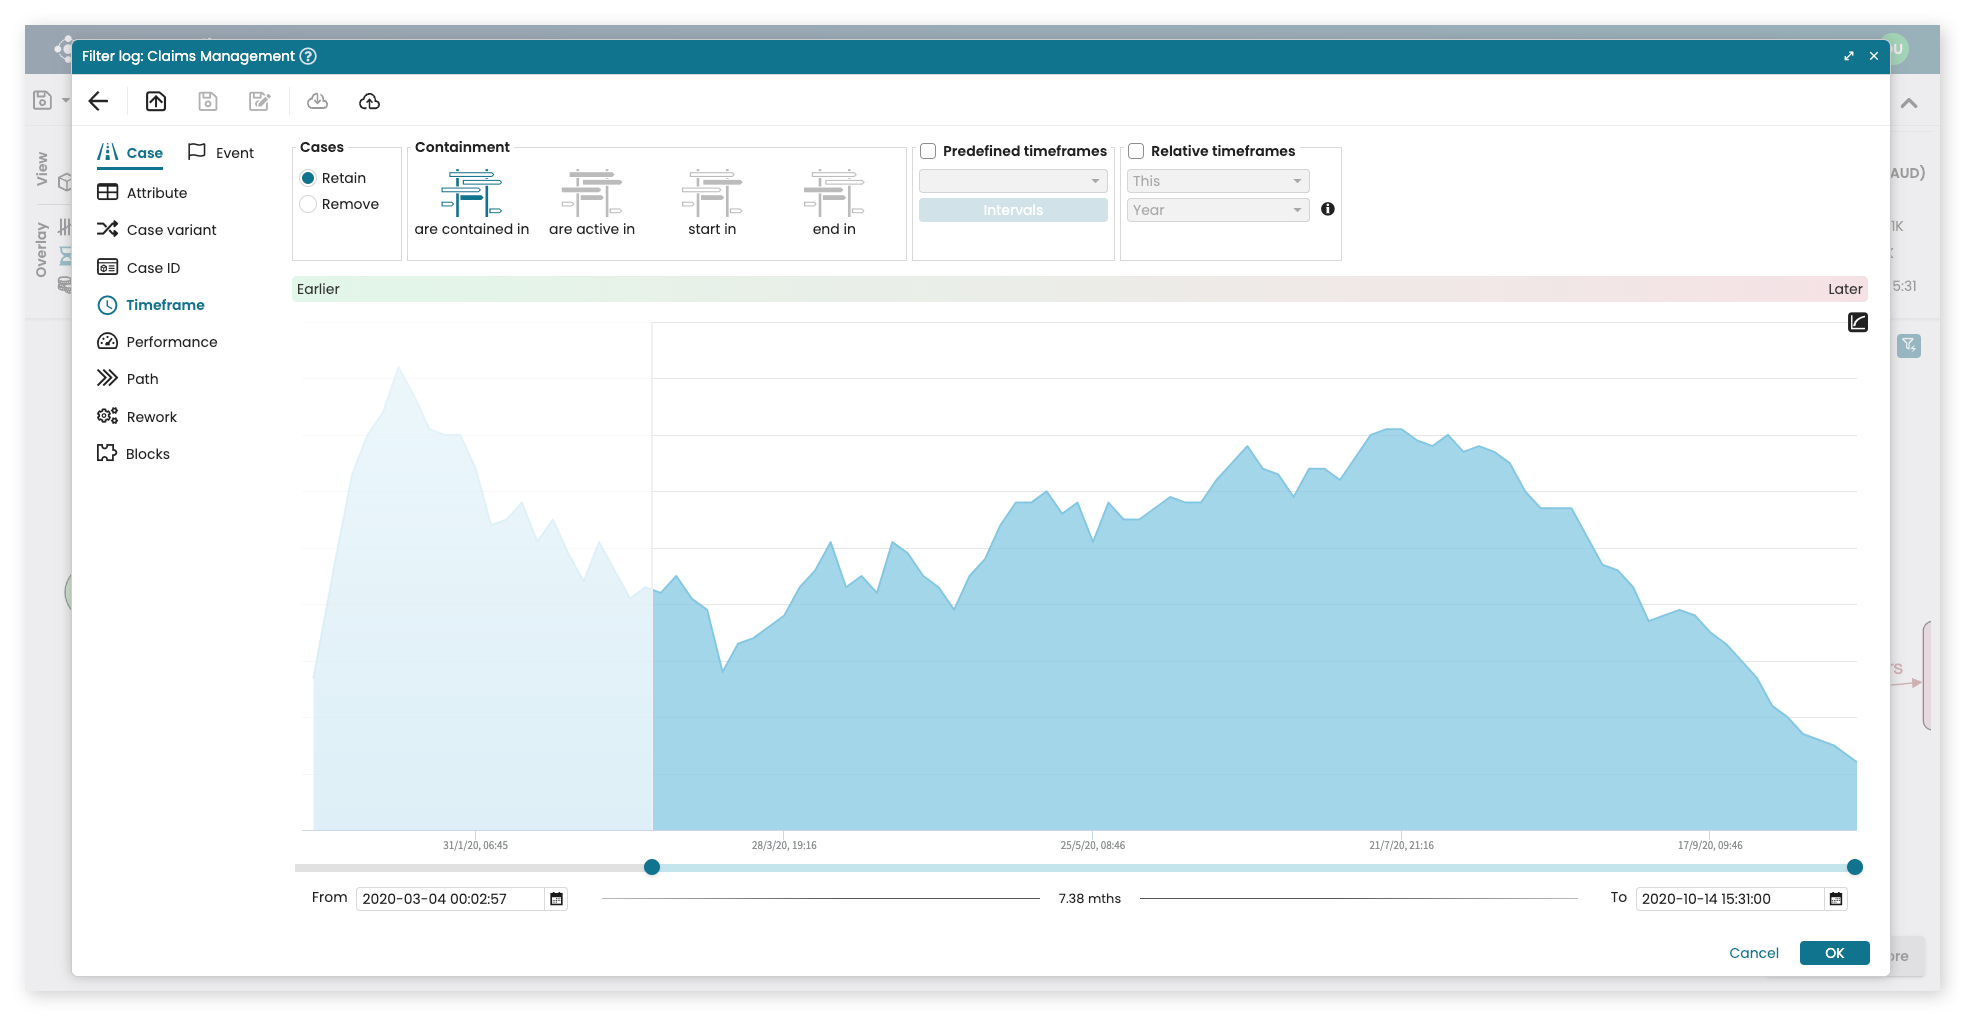Open save dropdown arrow in background window
The width and height of the screenshot is (1965, 1016).
65,100
